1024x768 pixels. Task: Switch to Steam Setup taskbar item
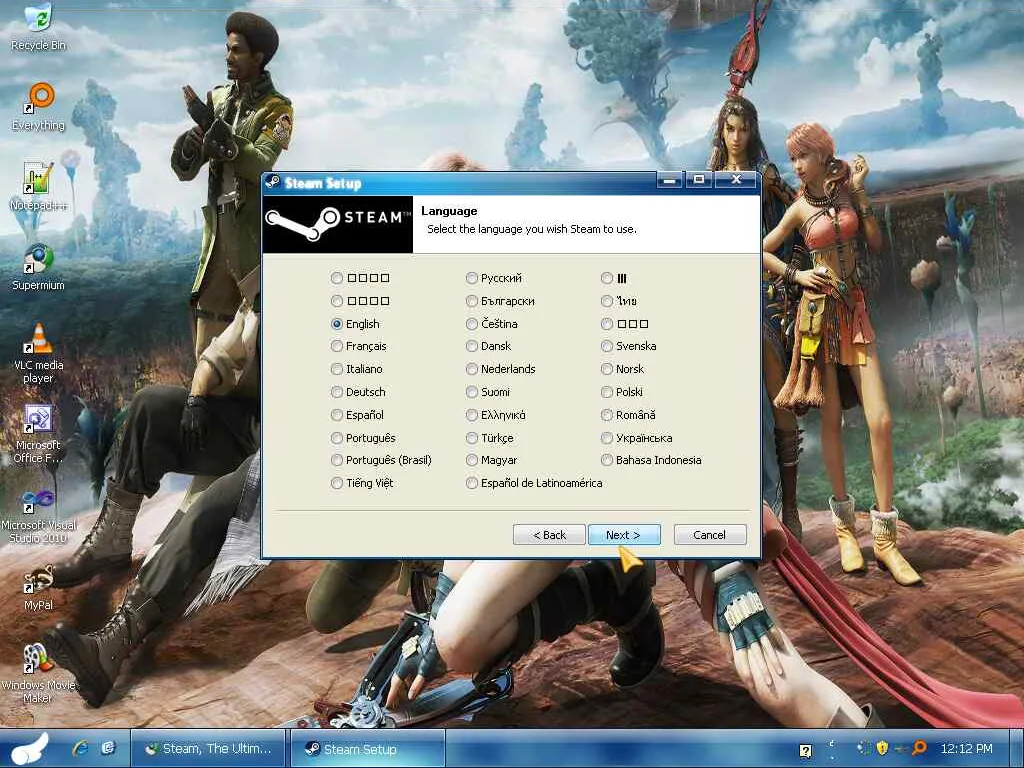click(x=368, y=749)
